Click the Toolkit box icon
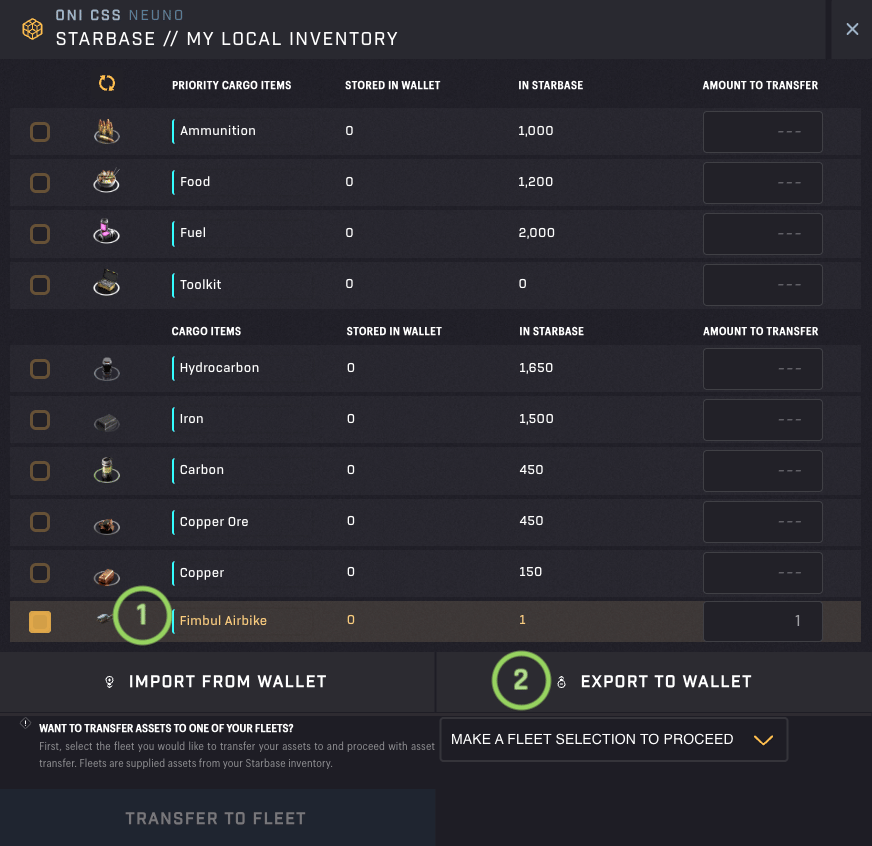 click(106, 283)
